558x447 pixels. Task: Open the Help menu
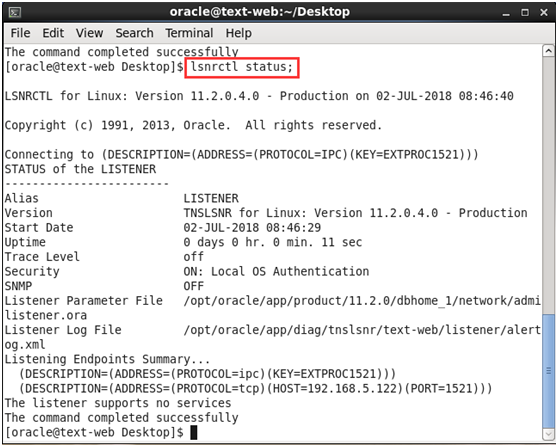point(238,33)
